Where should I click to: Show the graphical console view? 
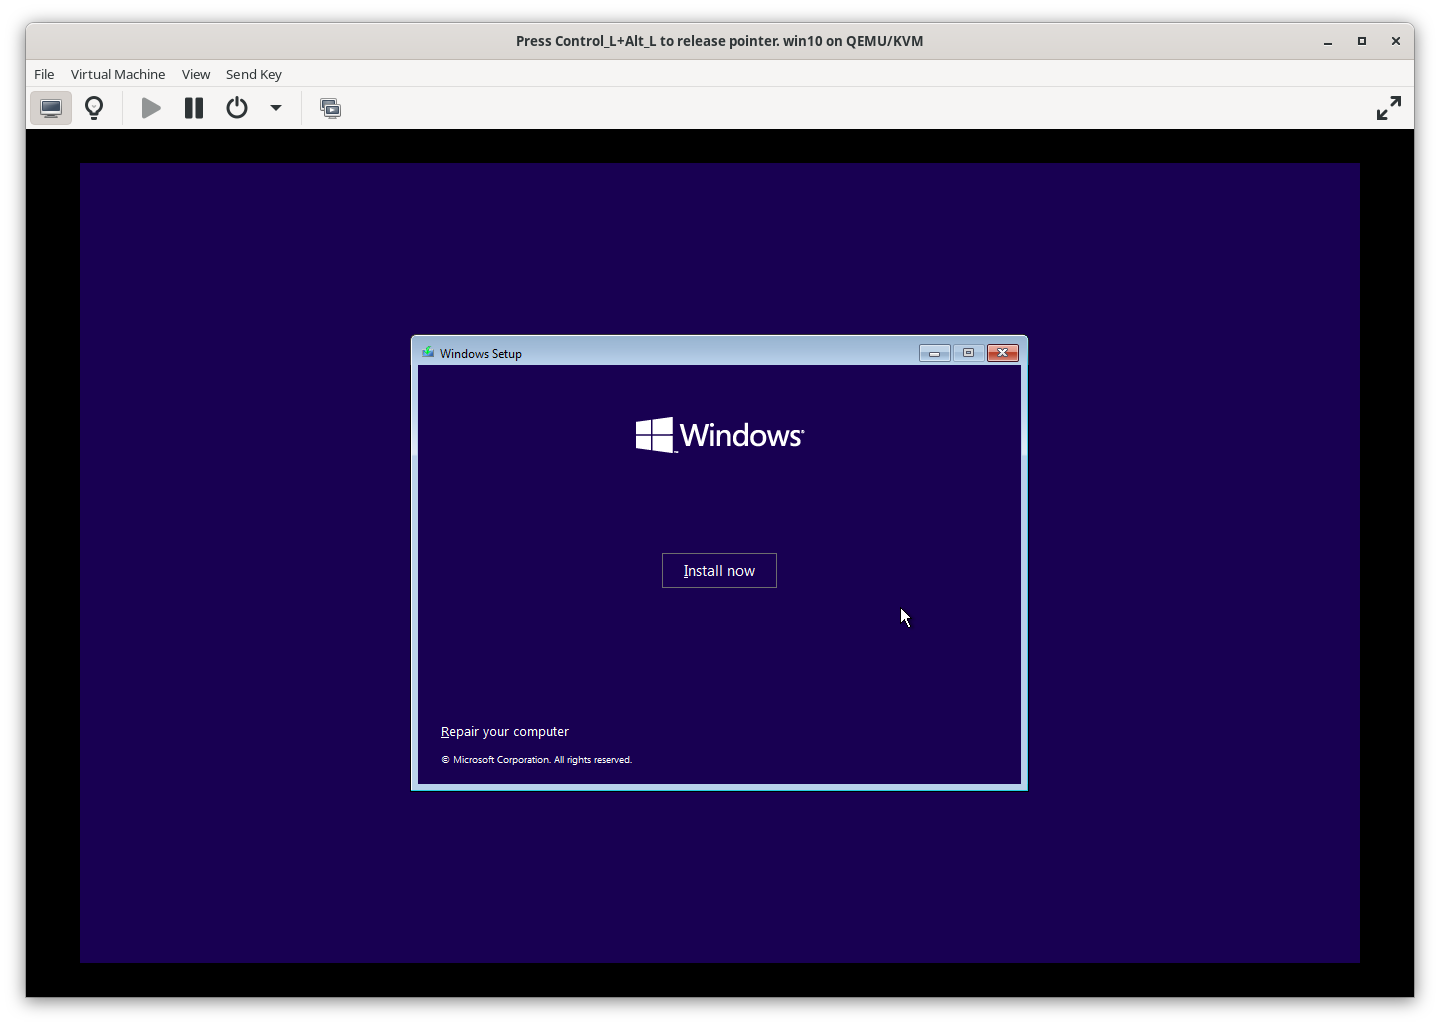pyautogui.click(x=51, y=108)
